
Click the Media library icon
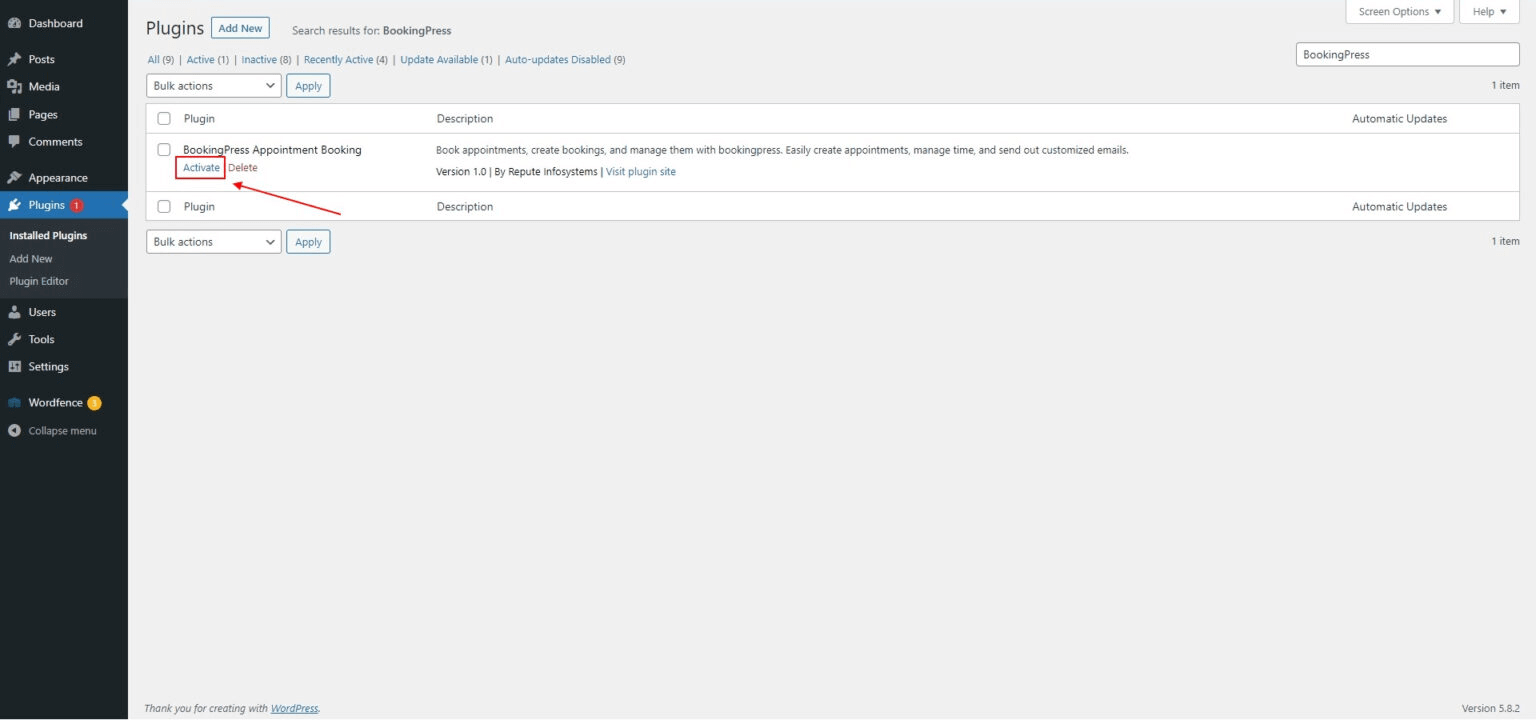tap(14, 87)
